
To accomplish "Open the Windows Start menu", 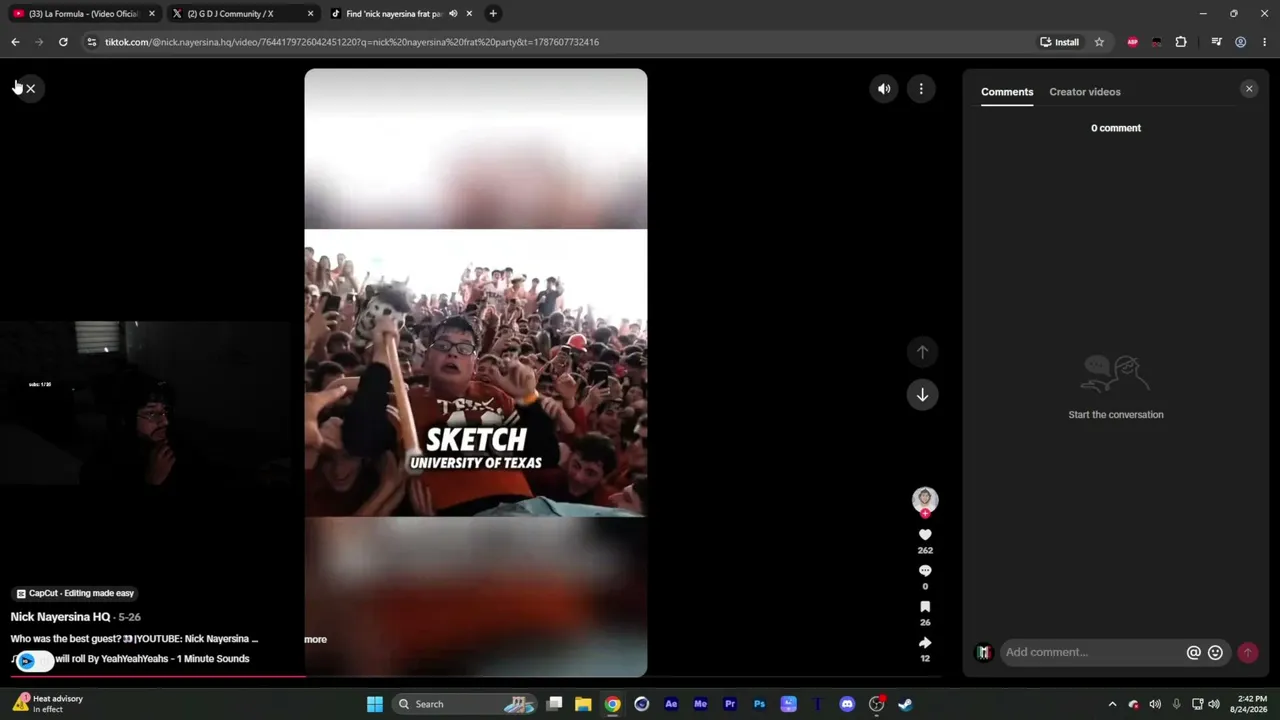I will 375,704.
